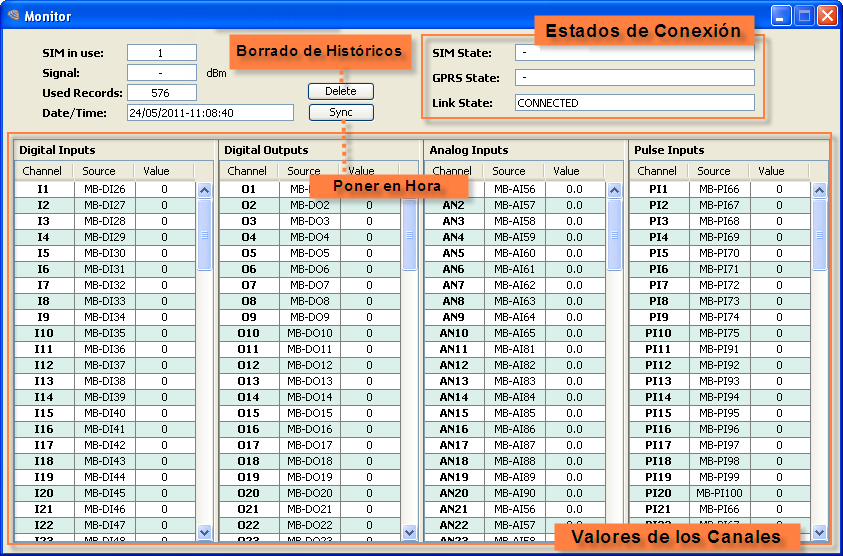Click the Monitor window title icon
The image size is (843, 556).
pos(14,16)
